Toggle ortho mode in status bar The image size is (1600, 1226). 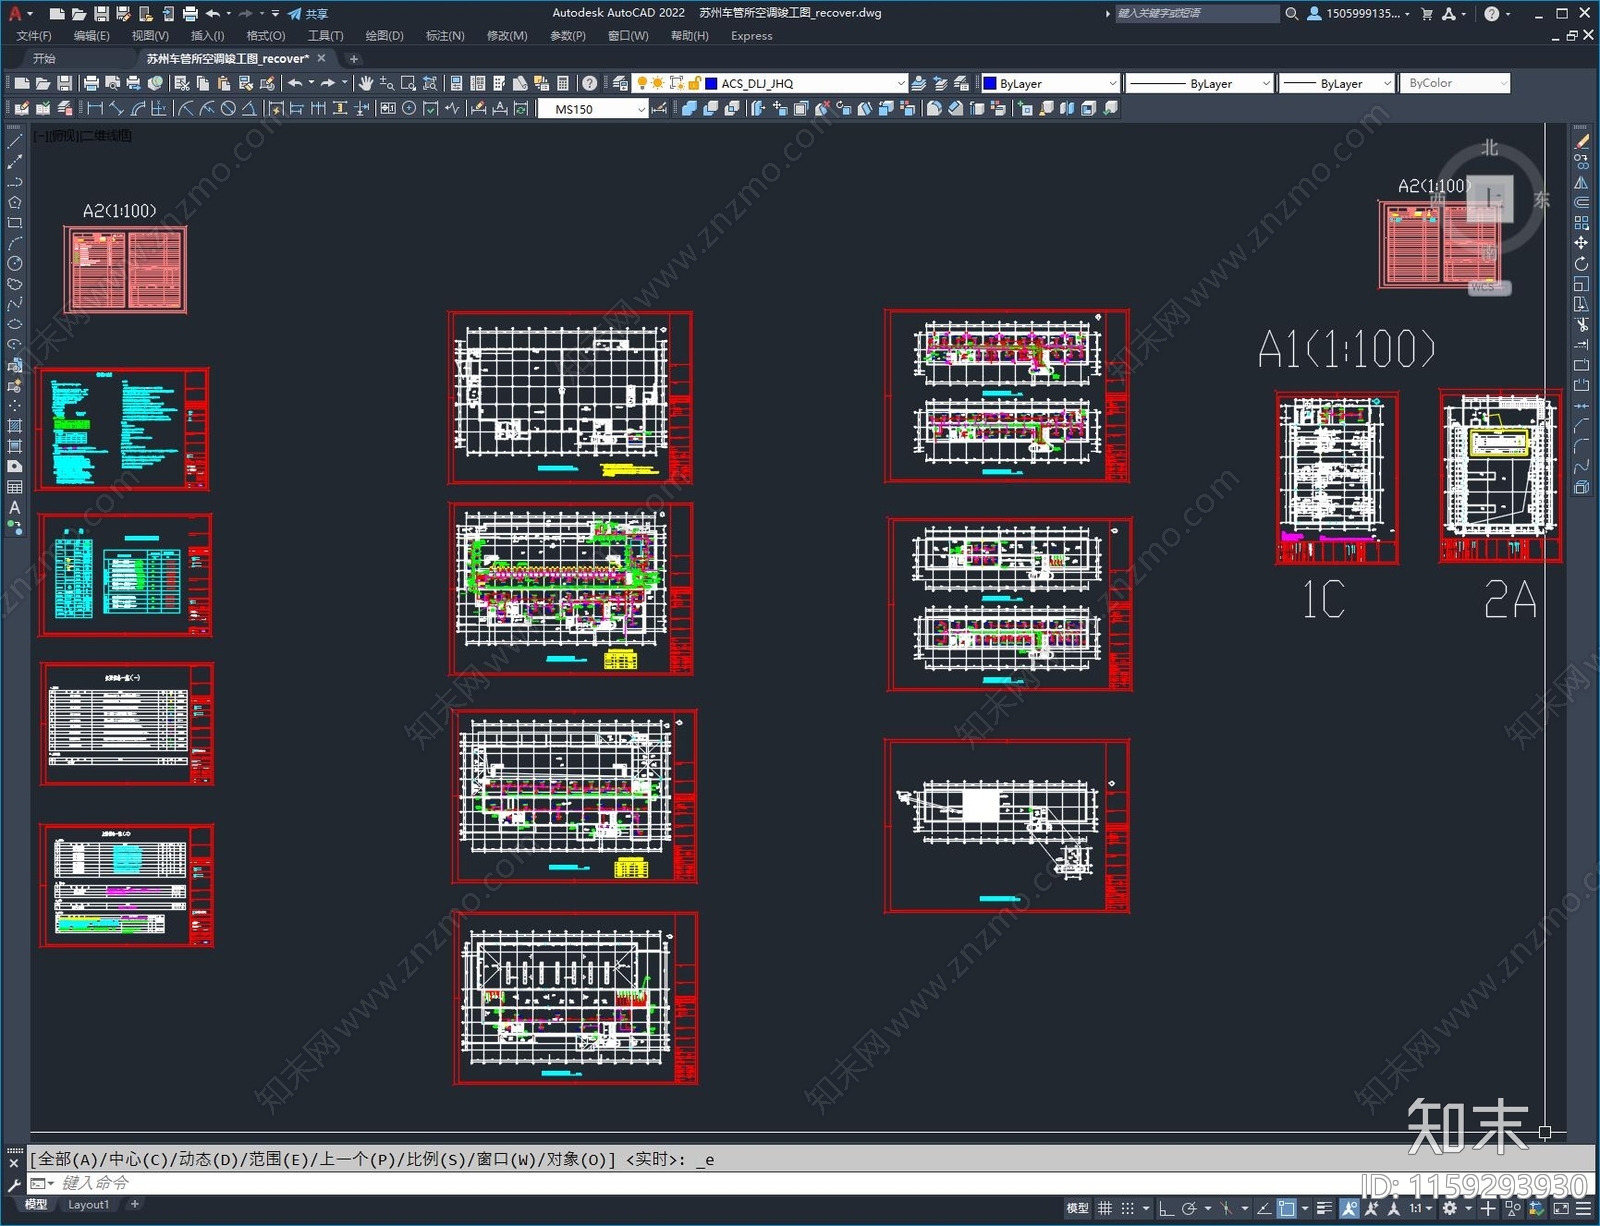pyautogui.click(x=1166, y=1208)
